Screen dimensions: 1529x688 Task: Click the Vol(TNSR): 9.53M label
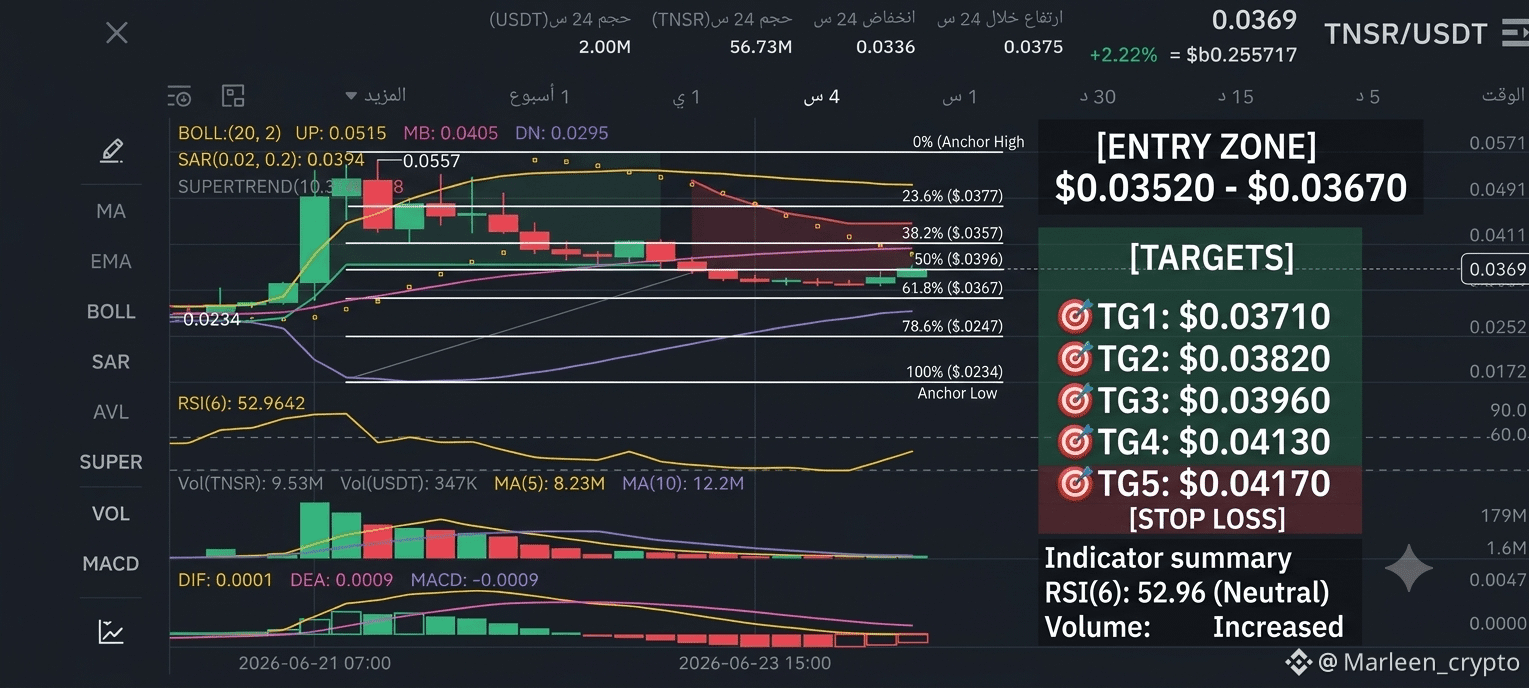250,484
